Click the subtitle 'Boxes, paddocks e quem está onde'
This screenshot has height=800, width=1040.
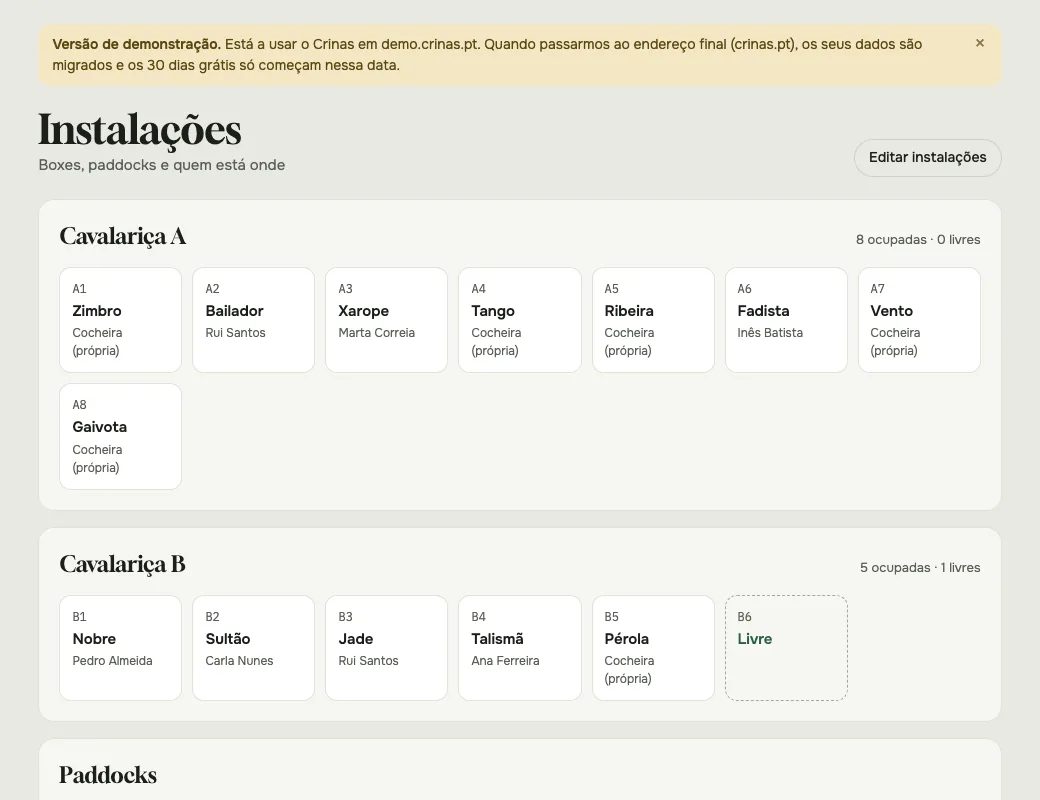coord(162,165)
